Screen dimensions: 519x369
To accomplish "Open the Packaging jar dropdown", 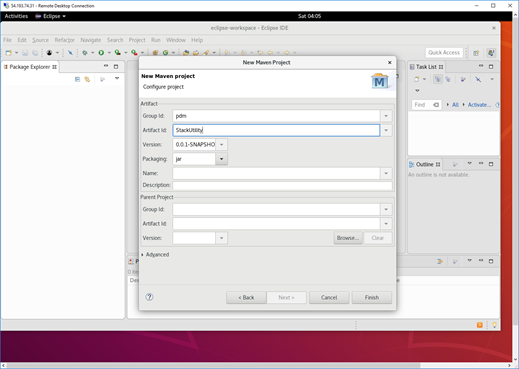I will [222, 159].
